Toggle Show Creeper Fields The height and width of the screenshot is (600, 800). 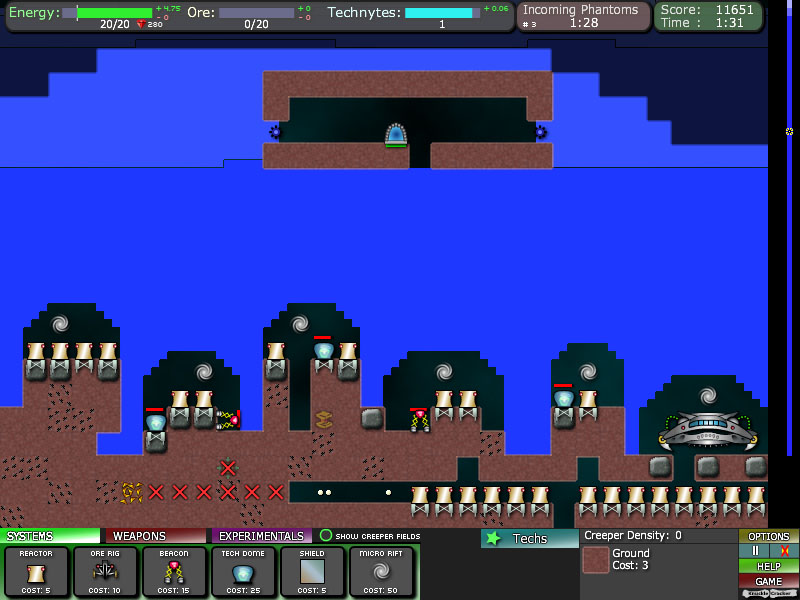click(x=370, y=536)
